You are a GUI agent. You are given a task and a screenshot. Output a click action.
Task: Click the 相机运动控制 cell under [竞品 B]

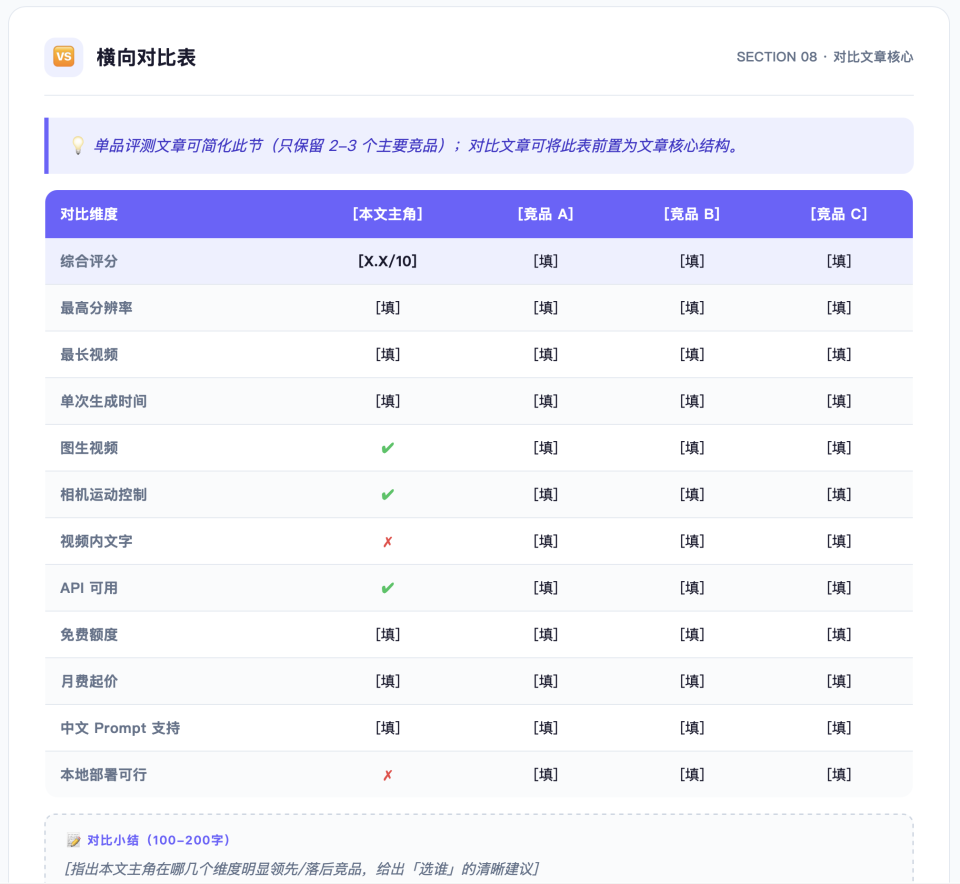coord(692,495)
